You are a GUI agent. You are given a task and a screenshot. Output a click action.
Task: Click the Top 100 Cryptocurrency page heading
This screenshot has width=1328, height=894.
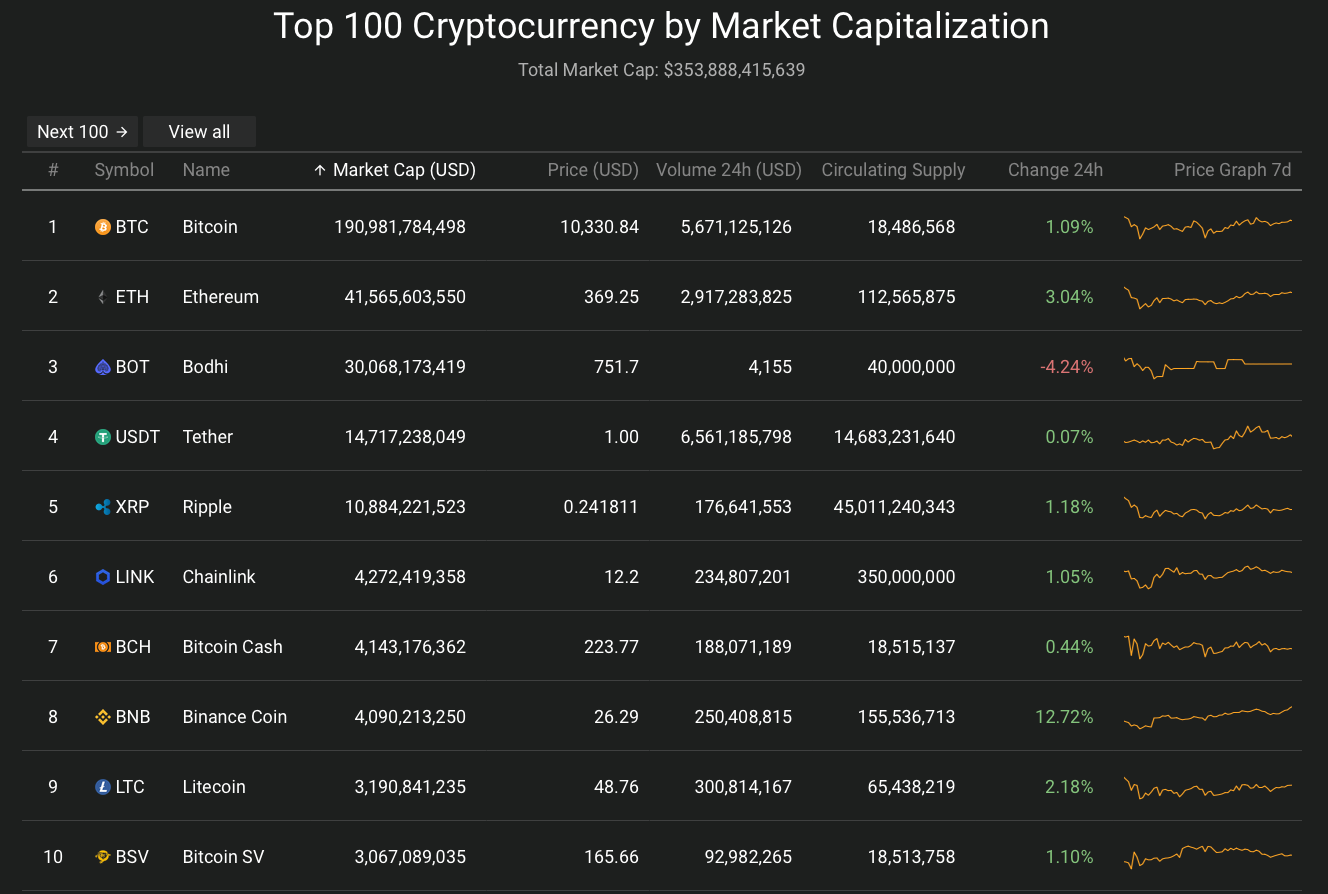pos(661,26)
